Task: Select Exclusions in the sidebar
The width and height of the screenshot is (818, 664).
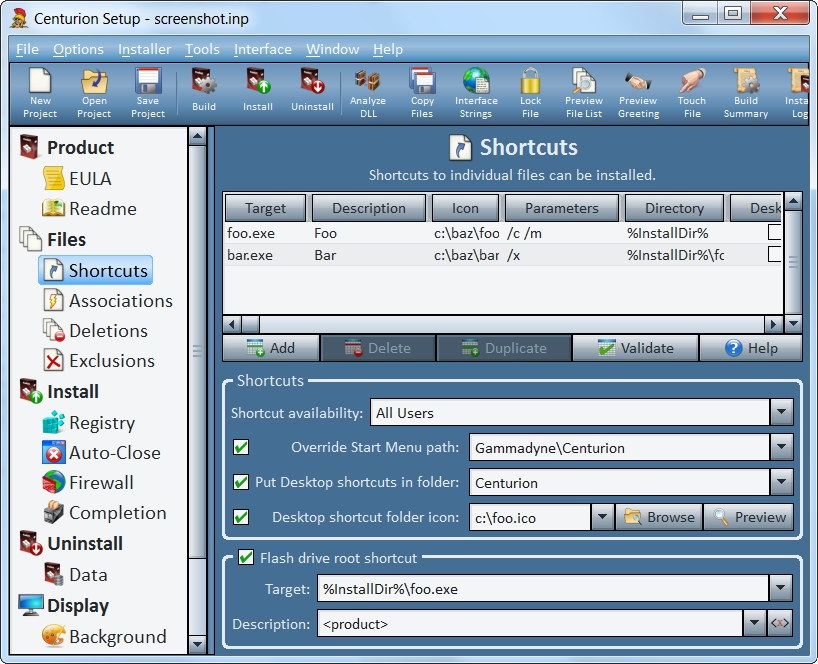Action: tap(99, 361)
